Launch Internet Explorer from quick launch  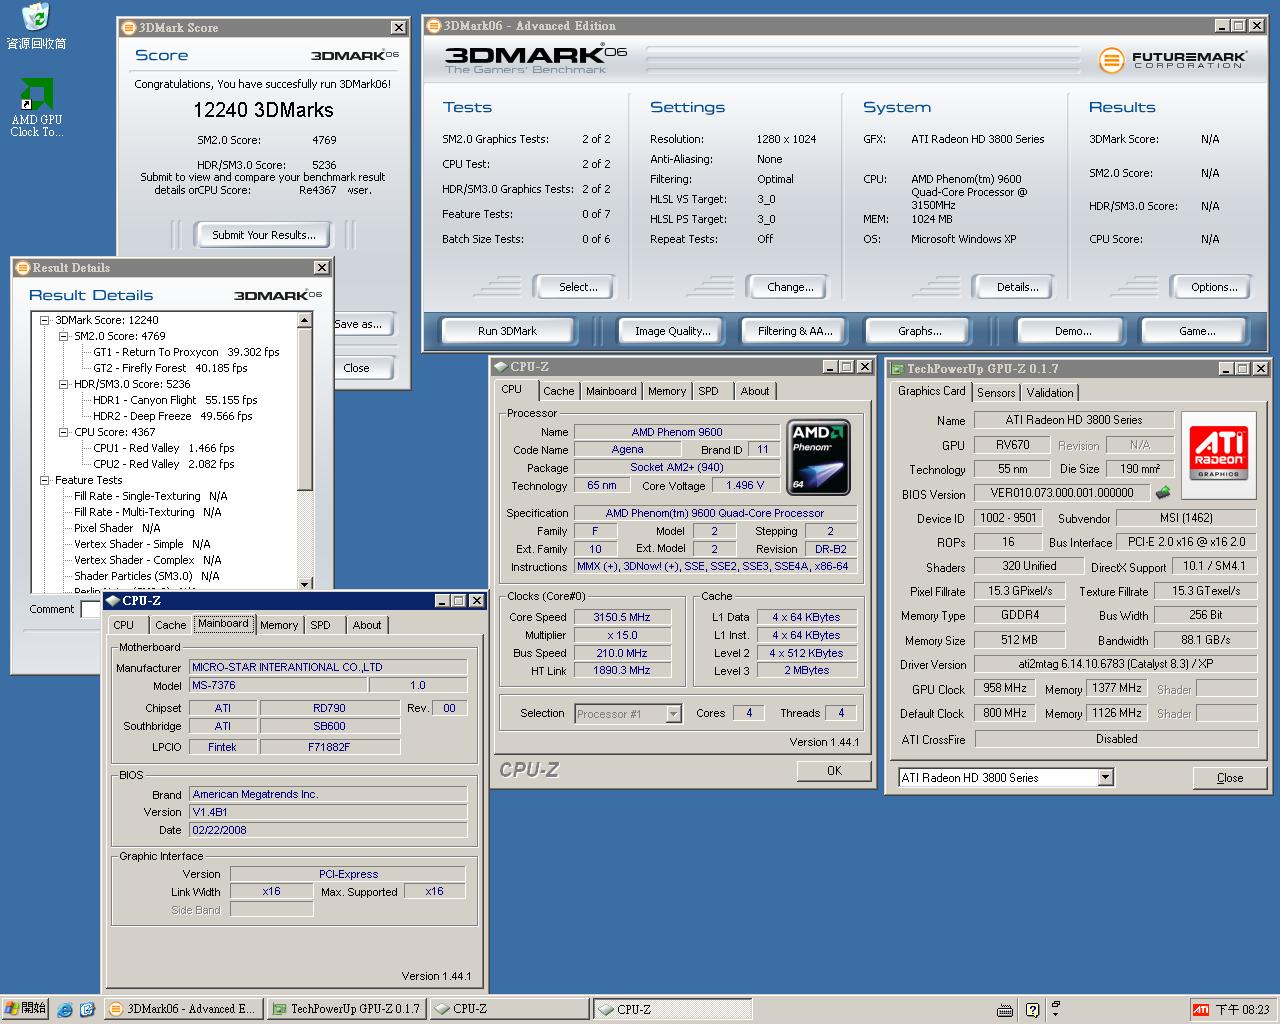point(66,1010)
